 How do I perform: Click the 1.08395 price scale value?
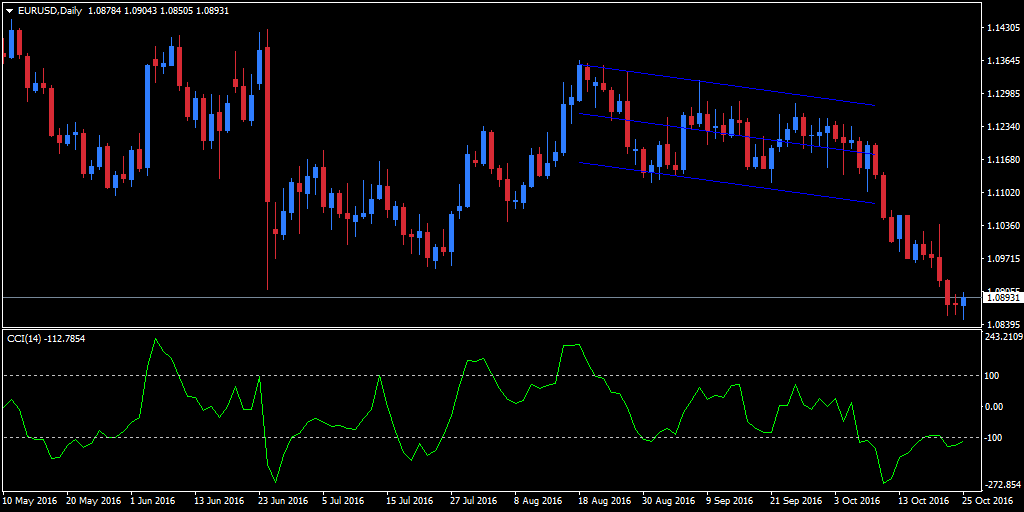(1004, 325)
